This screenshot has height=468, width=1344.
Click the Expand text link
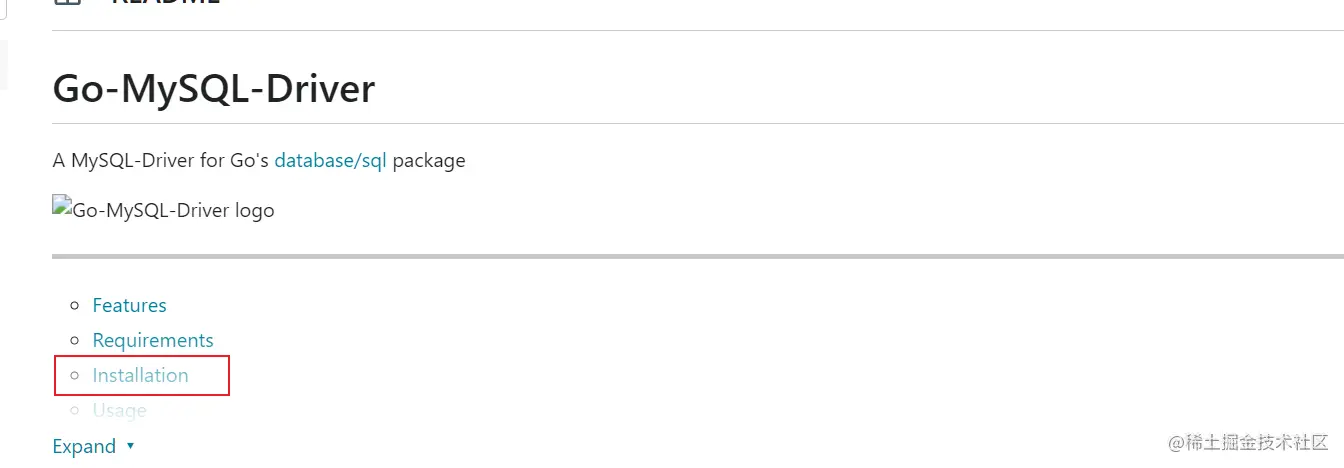[x=84, y=446]
